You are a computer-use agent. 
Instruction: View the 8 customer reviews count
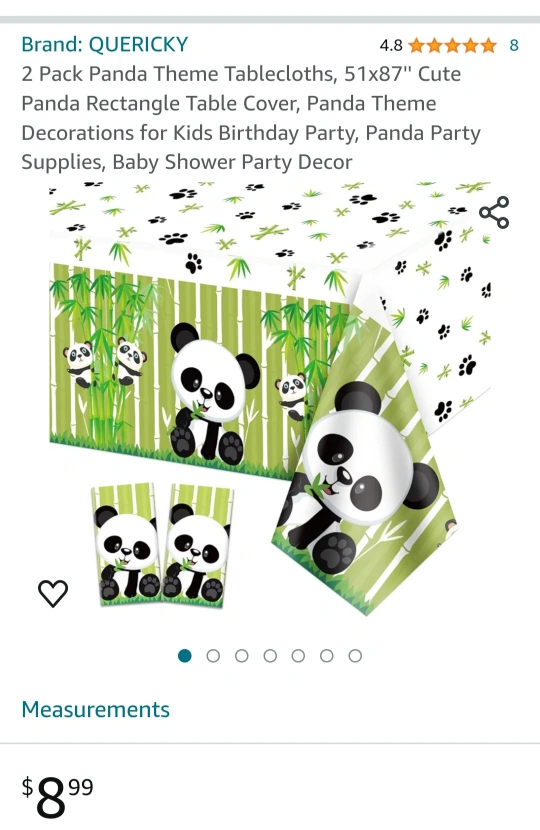(514, 46)
